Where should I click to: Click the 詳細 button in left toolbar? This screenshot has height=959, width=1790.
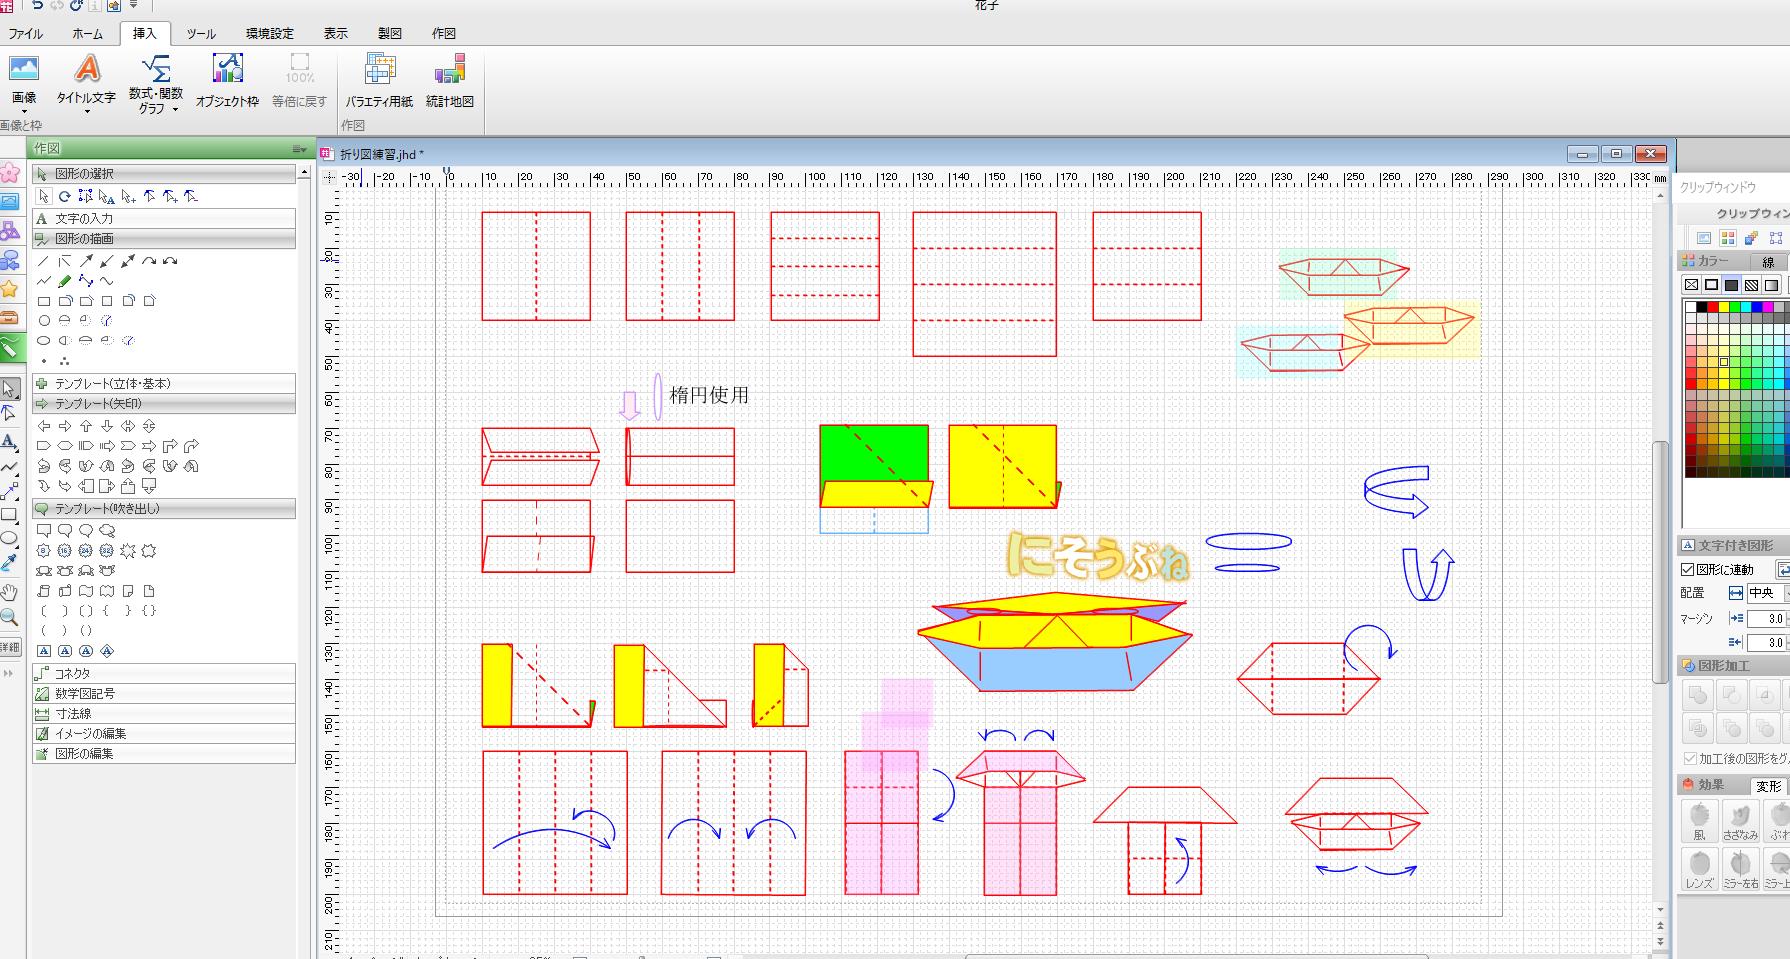click(9, 647)
